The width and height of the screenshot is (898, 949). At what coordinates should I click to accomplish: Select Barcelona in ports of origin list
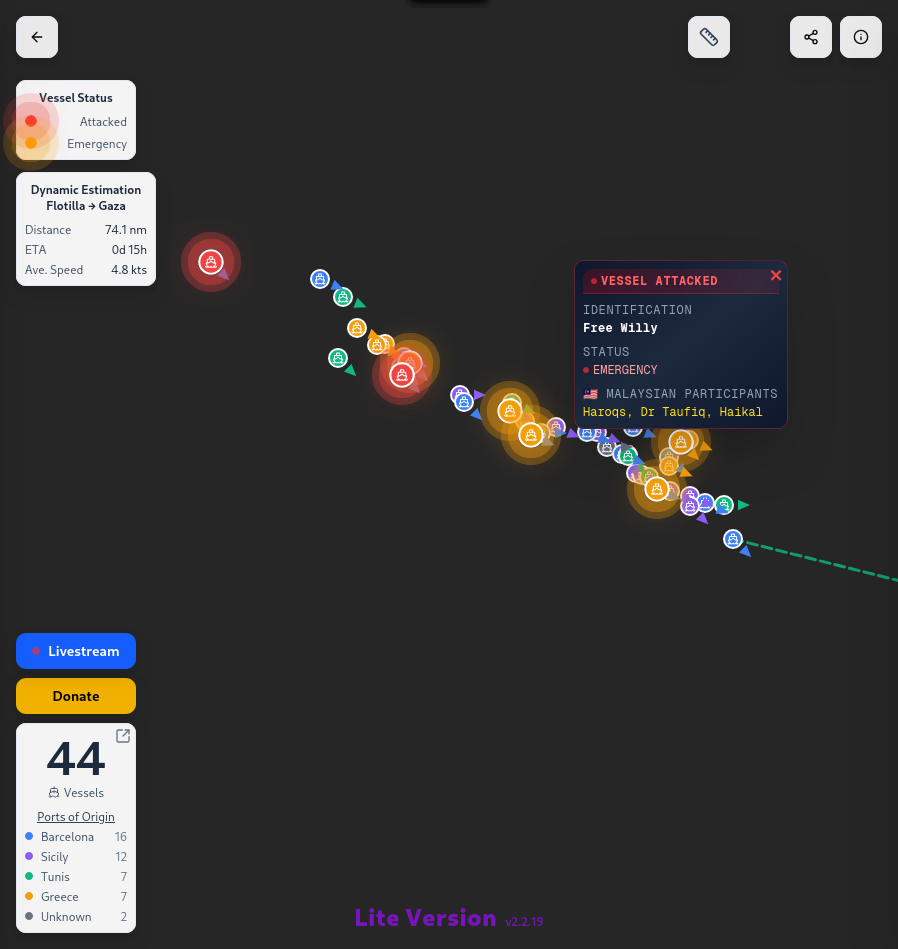click(68, 837)
